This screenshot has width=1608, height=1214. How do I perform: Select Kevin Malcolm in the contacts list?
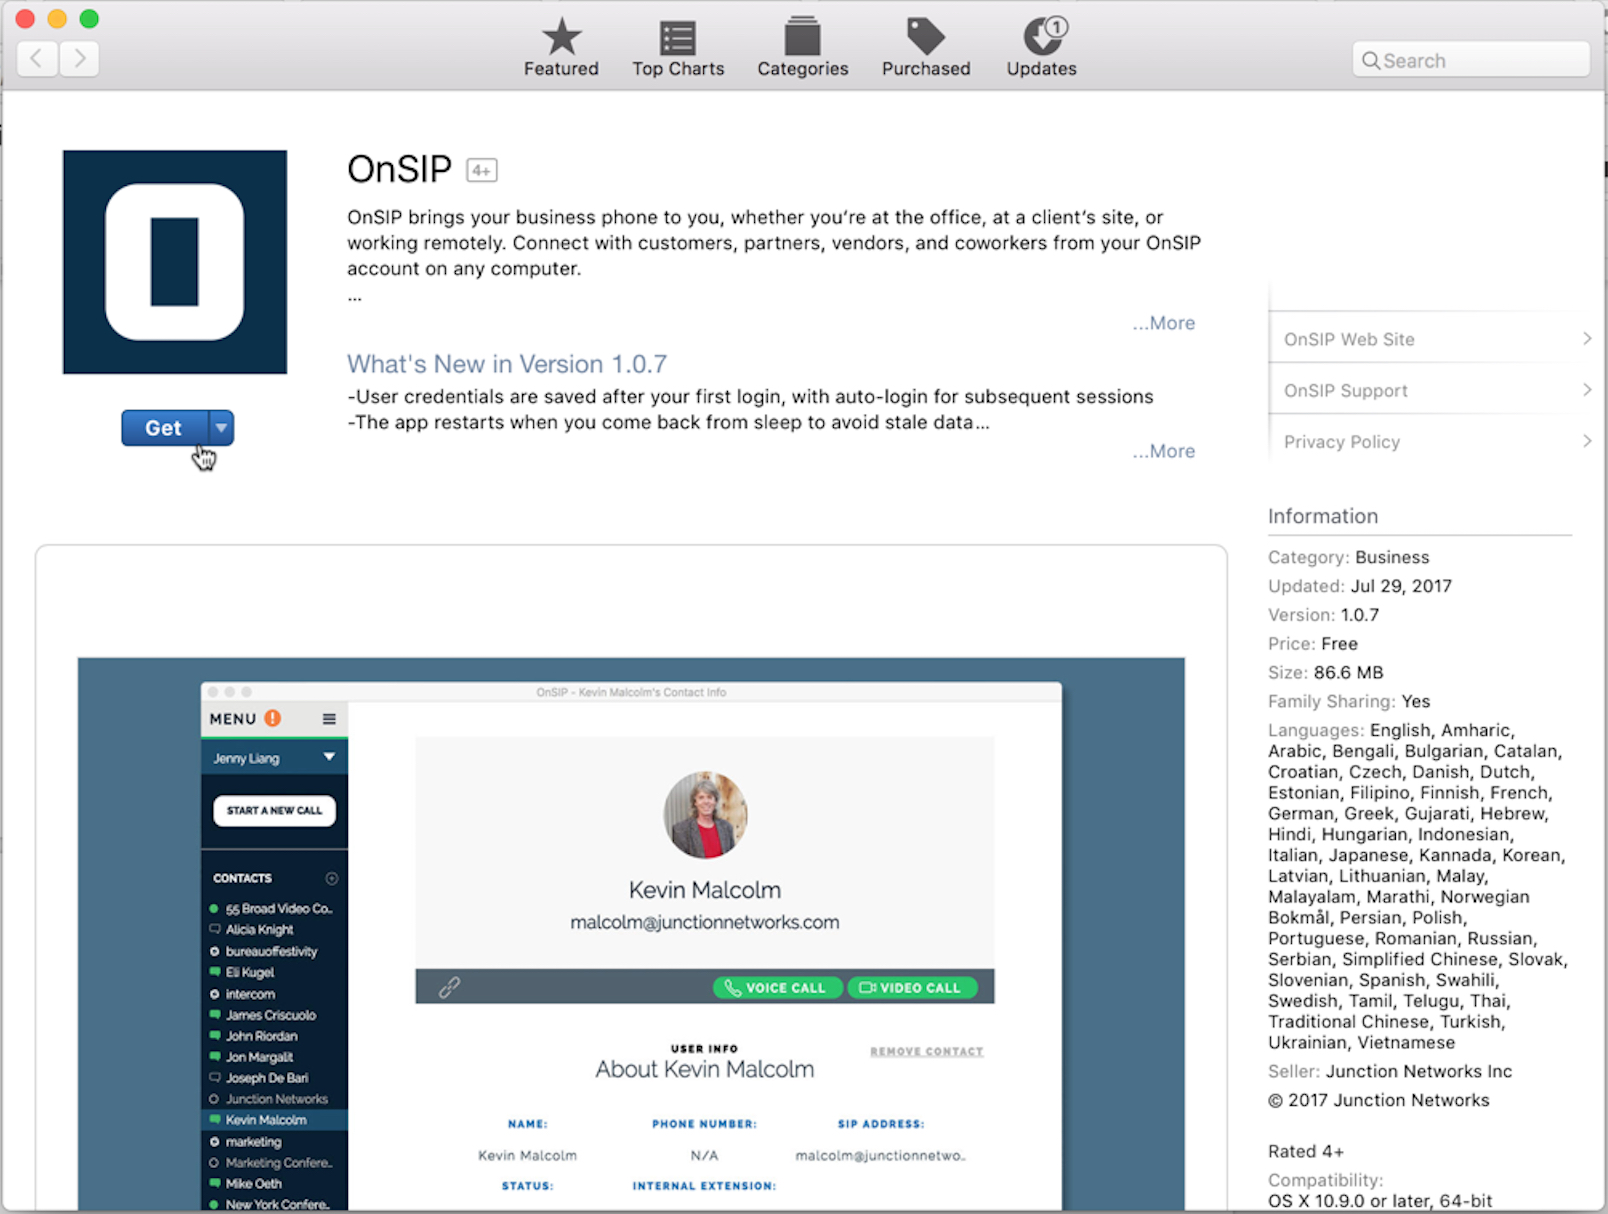pos(274,1120)
